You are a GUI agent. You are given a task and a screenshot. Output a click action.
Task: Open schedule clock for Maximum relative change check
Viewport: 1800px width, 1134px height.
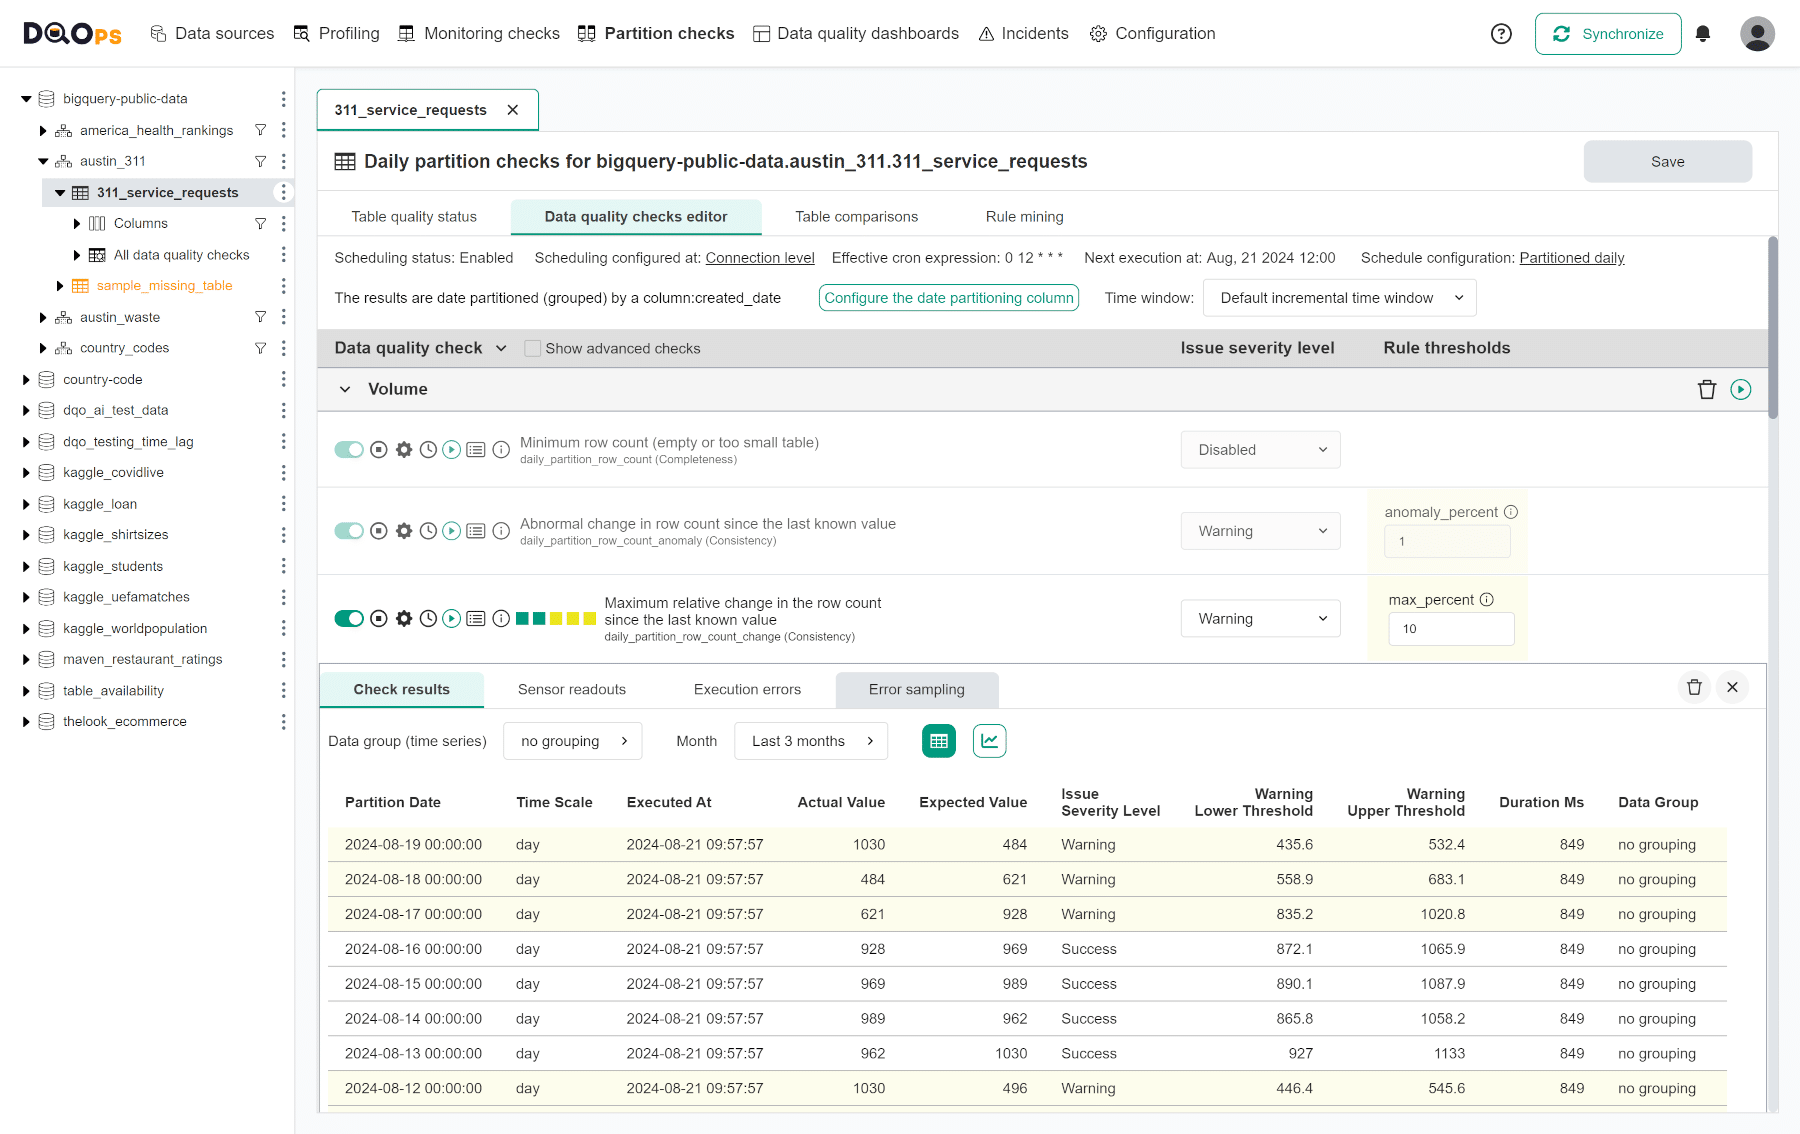coord(428,619)
